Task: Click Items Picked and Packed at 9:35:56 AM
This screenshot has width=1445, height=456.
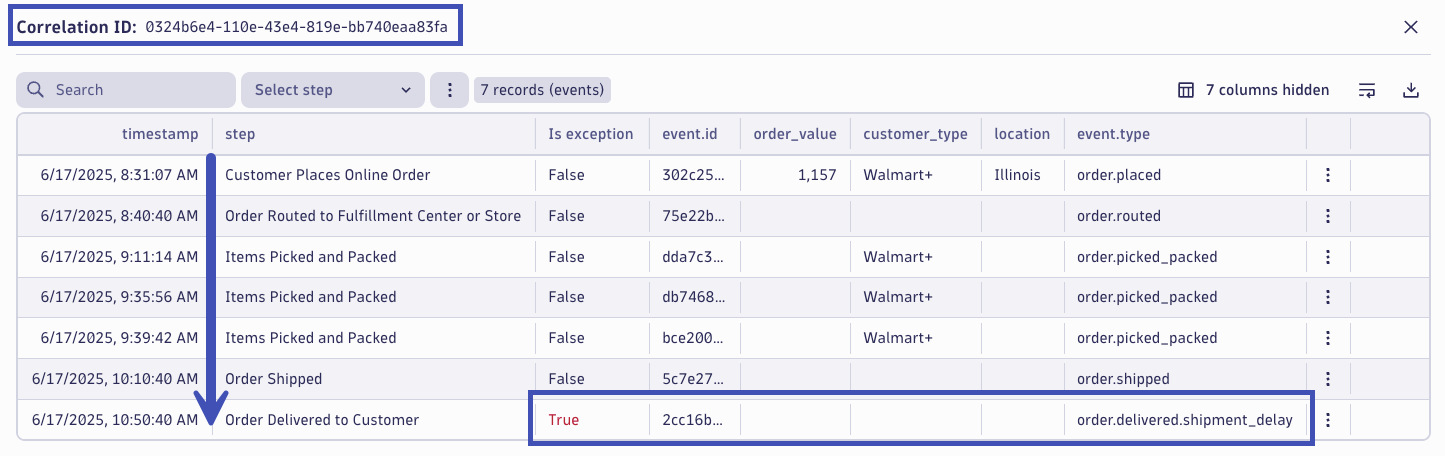Action: pyautogui.click(x=311, y=297)
